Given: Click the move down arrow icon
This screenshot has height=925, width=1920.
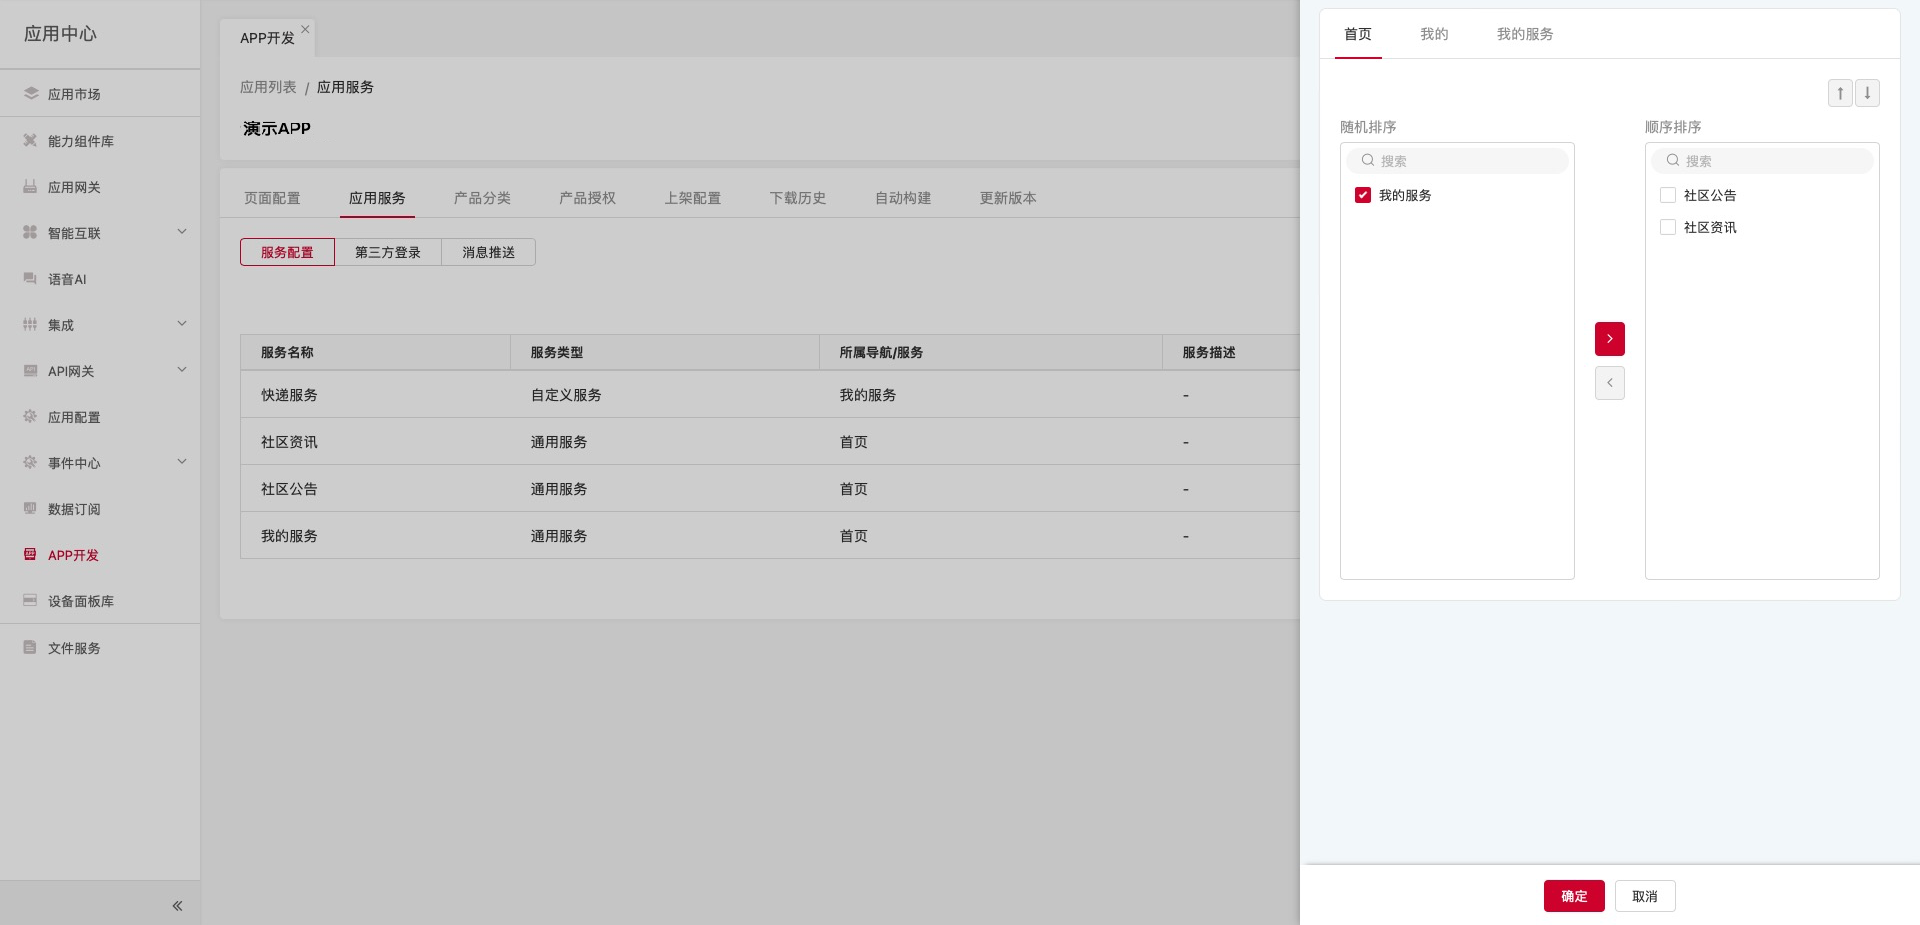Looking at the screenshot, I should click(x=1867, y=93).
